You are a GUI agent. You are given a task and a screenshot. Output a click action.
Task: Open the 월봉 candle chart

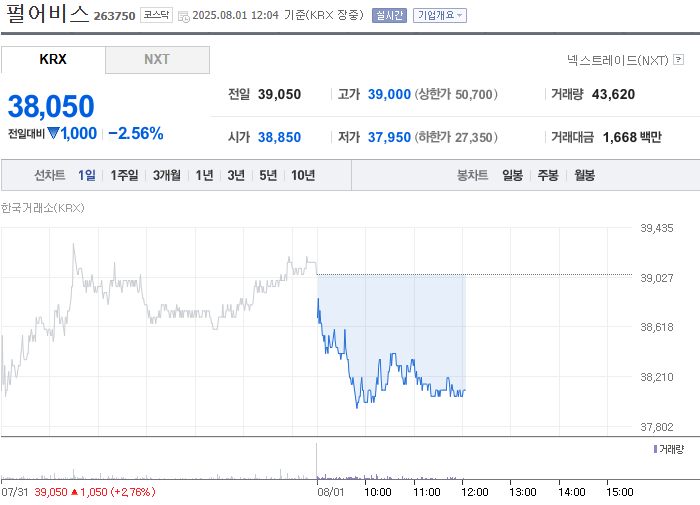584,175
